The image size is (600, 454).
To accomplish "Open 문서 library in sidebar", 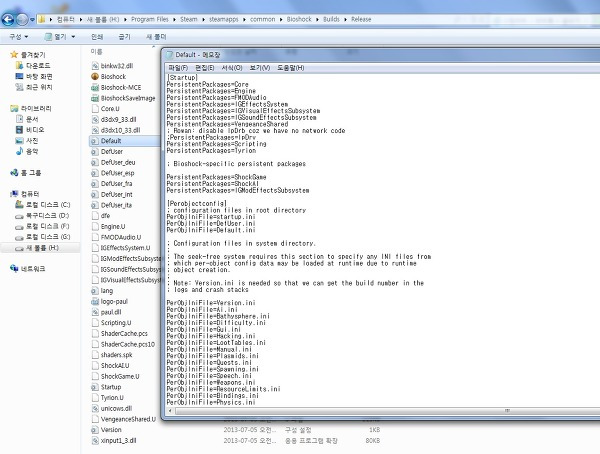I will click(27, 119).
